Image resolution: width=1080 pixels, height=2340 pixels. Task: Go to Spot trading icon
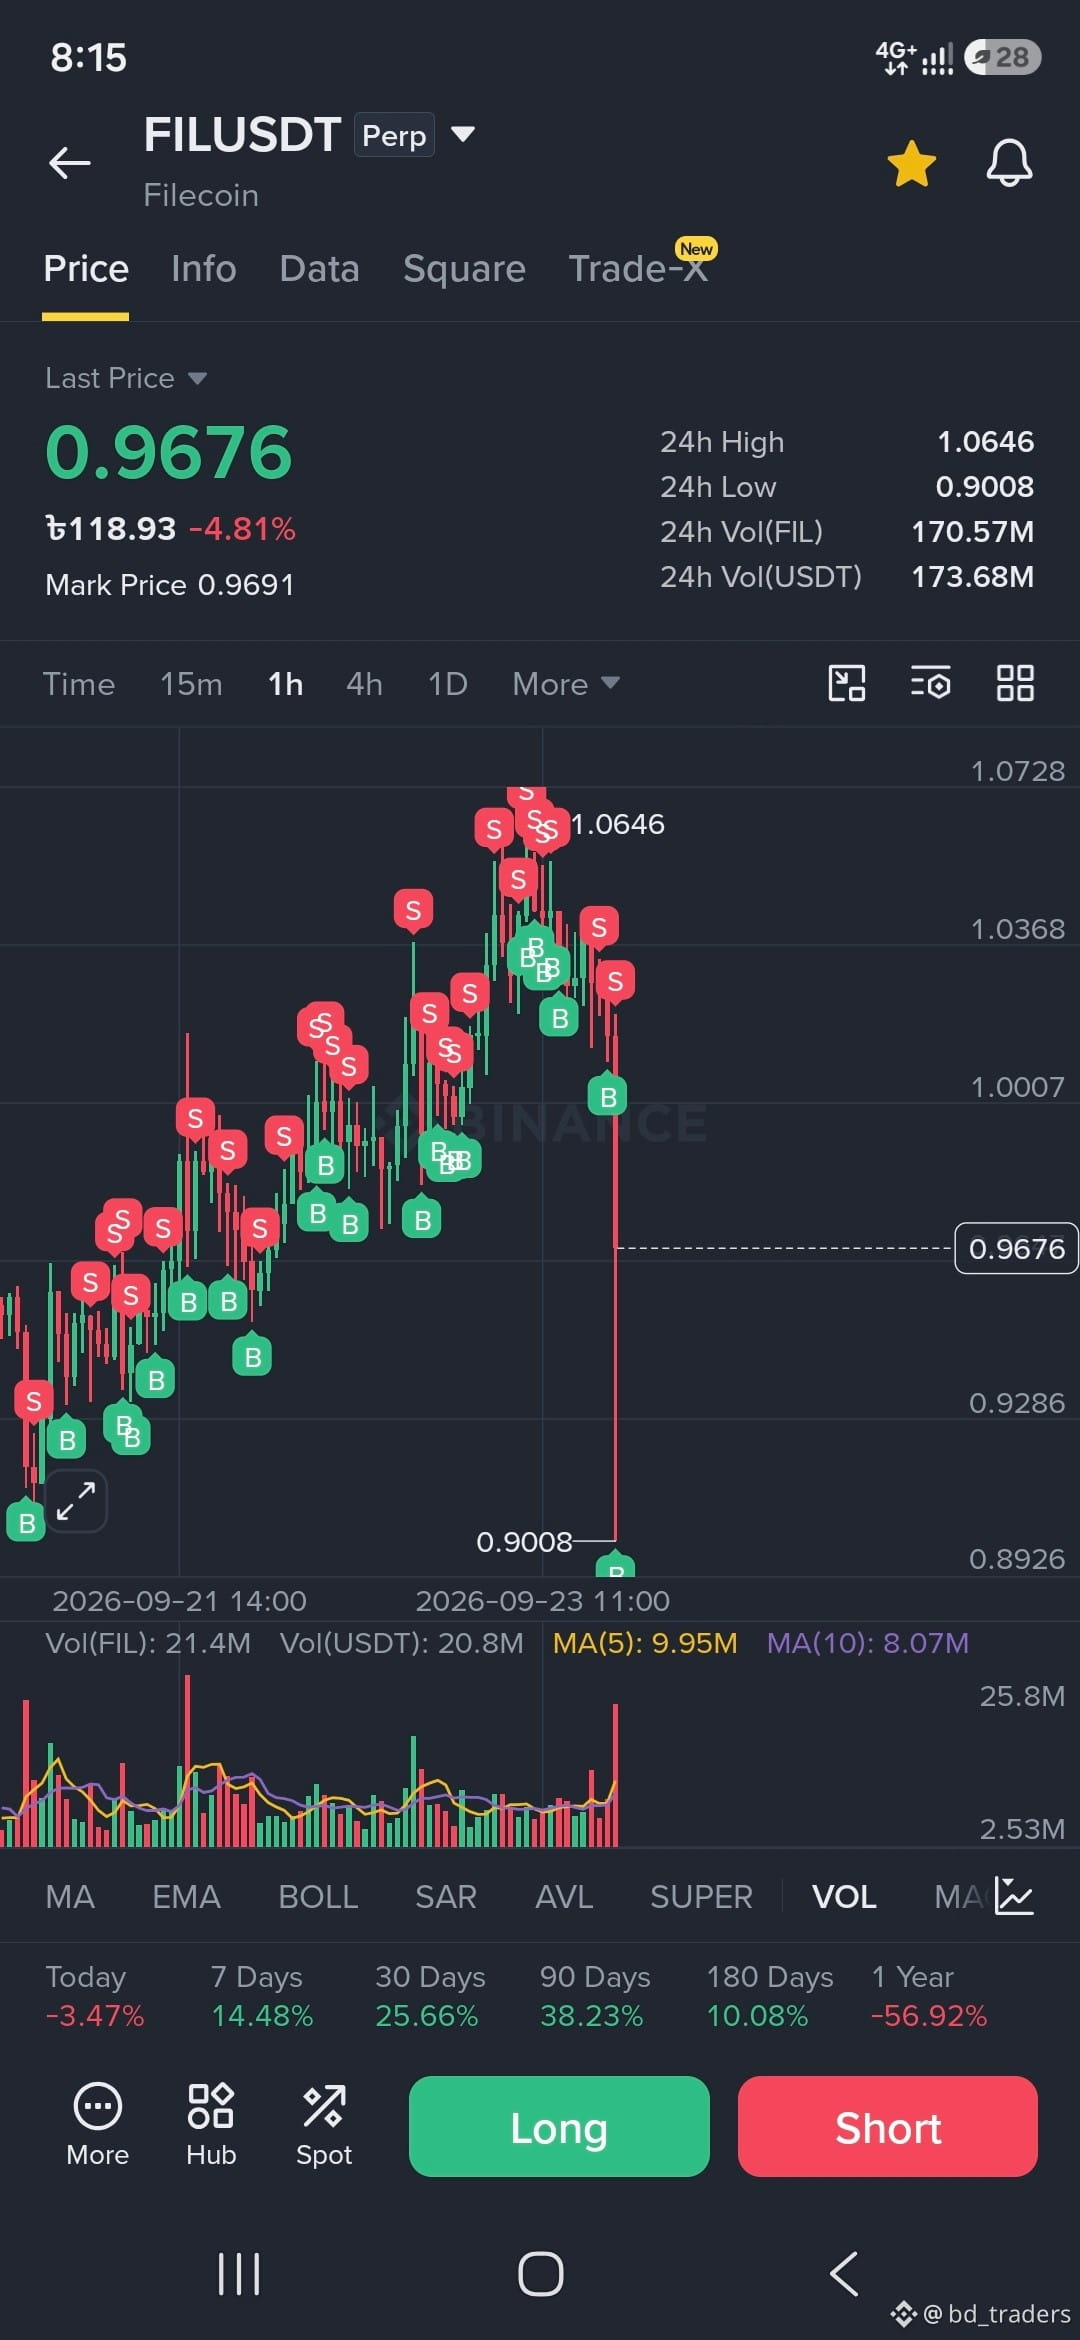[x=324, y=2124]
